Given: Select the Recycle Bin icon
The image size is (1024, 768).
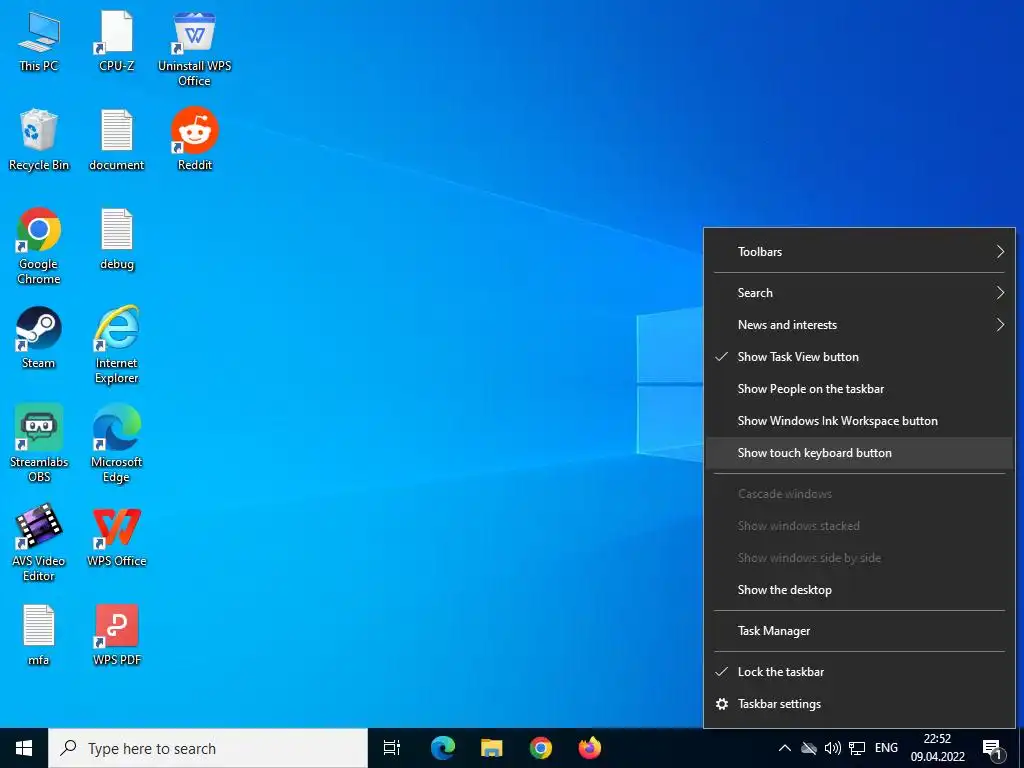Looking at the screenshot, I should click(x=39, y=140).
